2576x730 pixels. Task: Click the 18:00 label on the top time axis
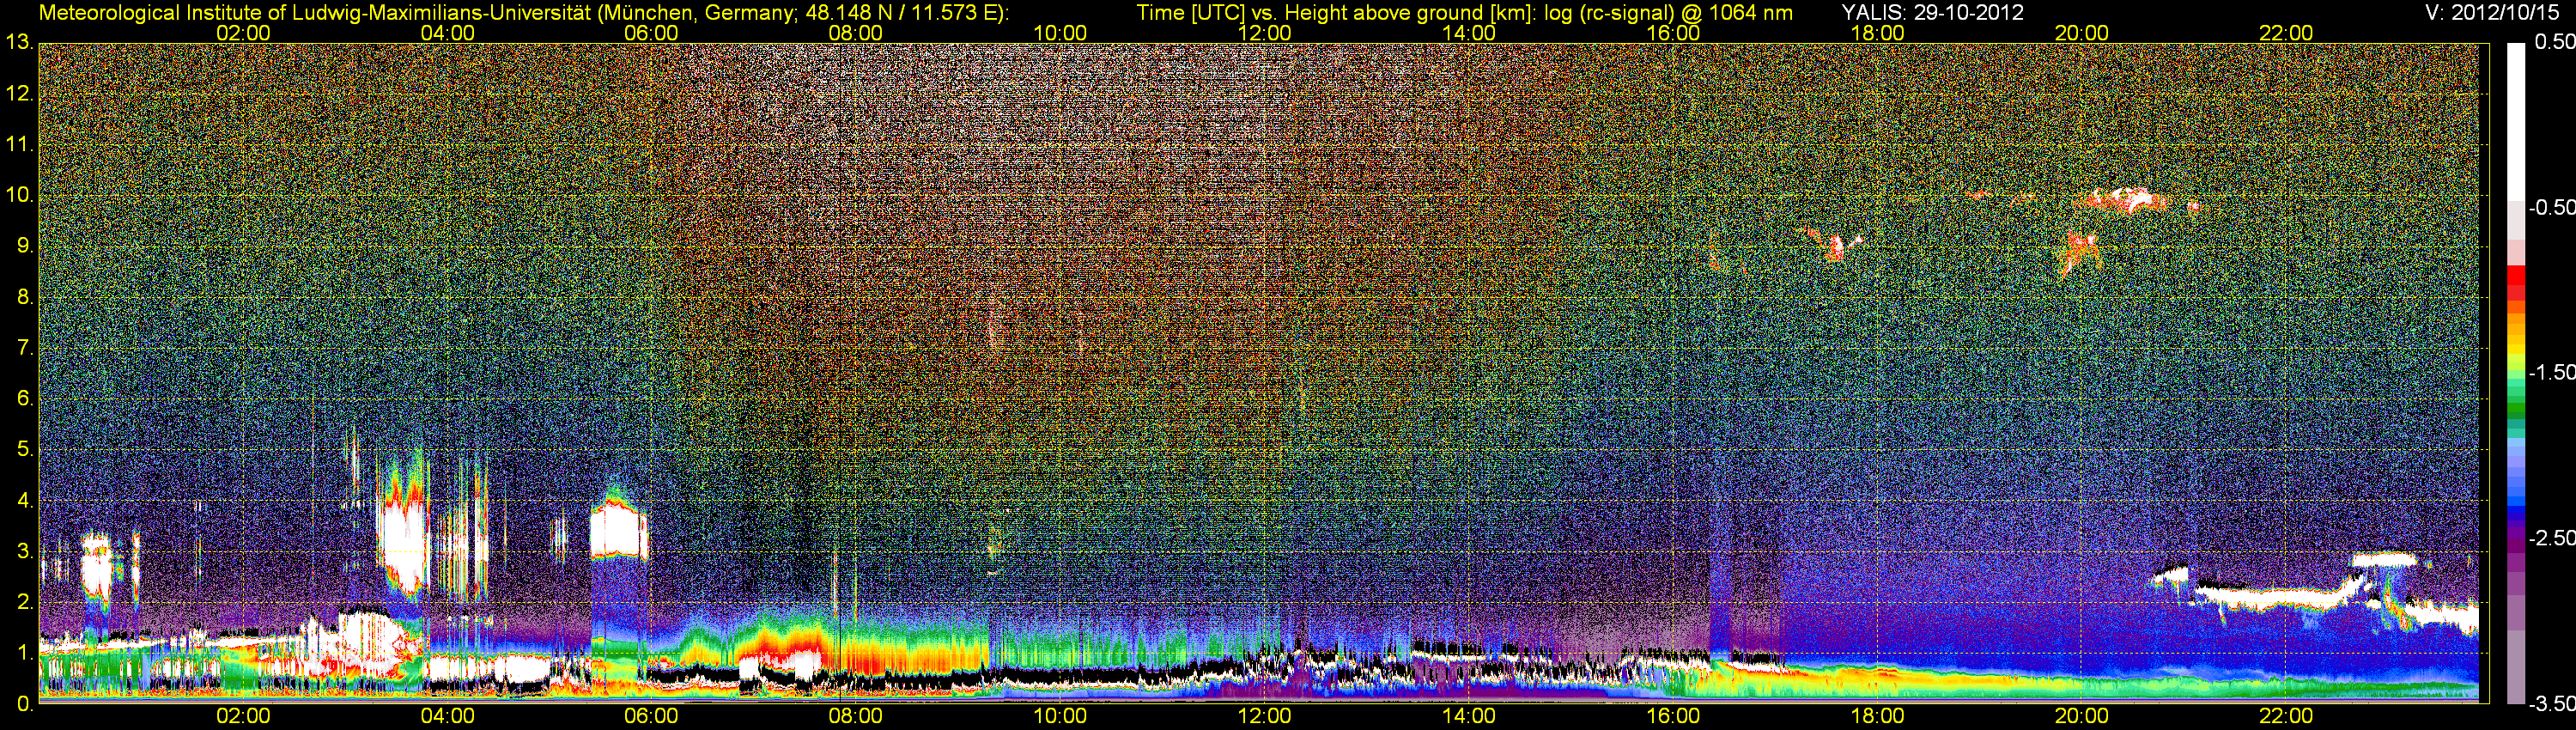click(x=1877, y=33)
